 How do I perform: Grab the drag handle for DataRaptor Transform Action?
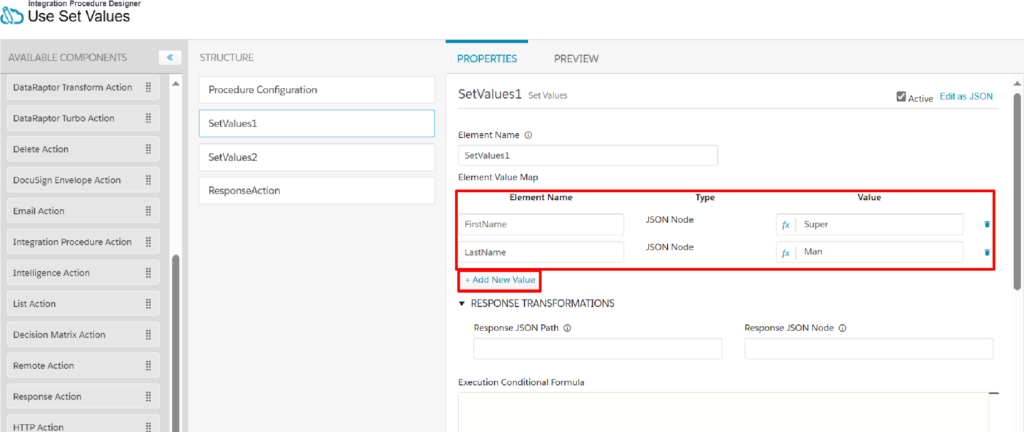point(148,87)
